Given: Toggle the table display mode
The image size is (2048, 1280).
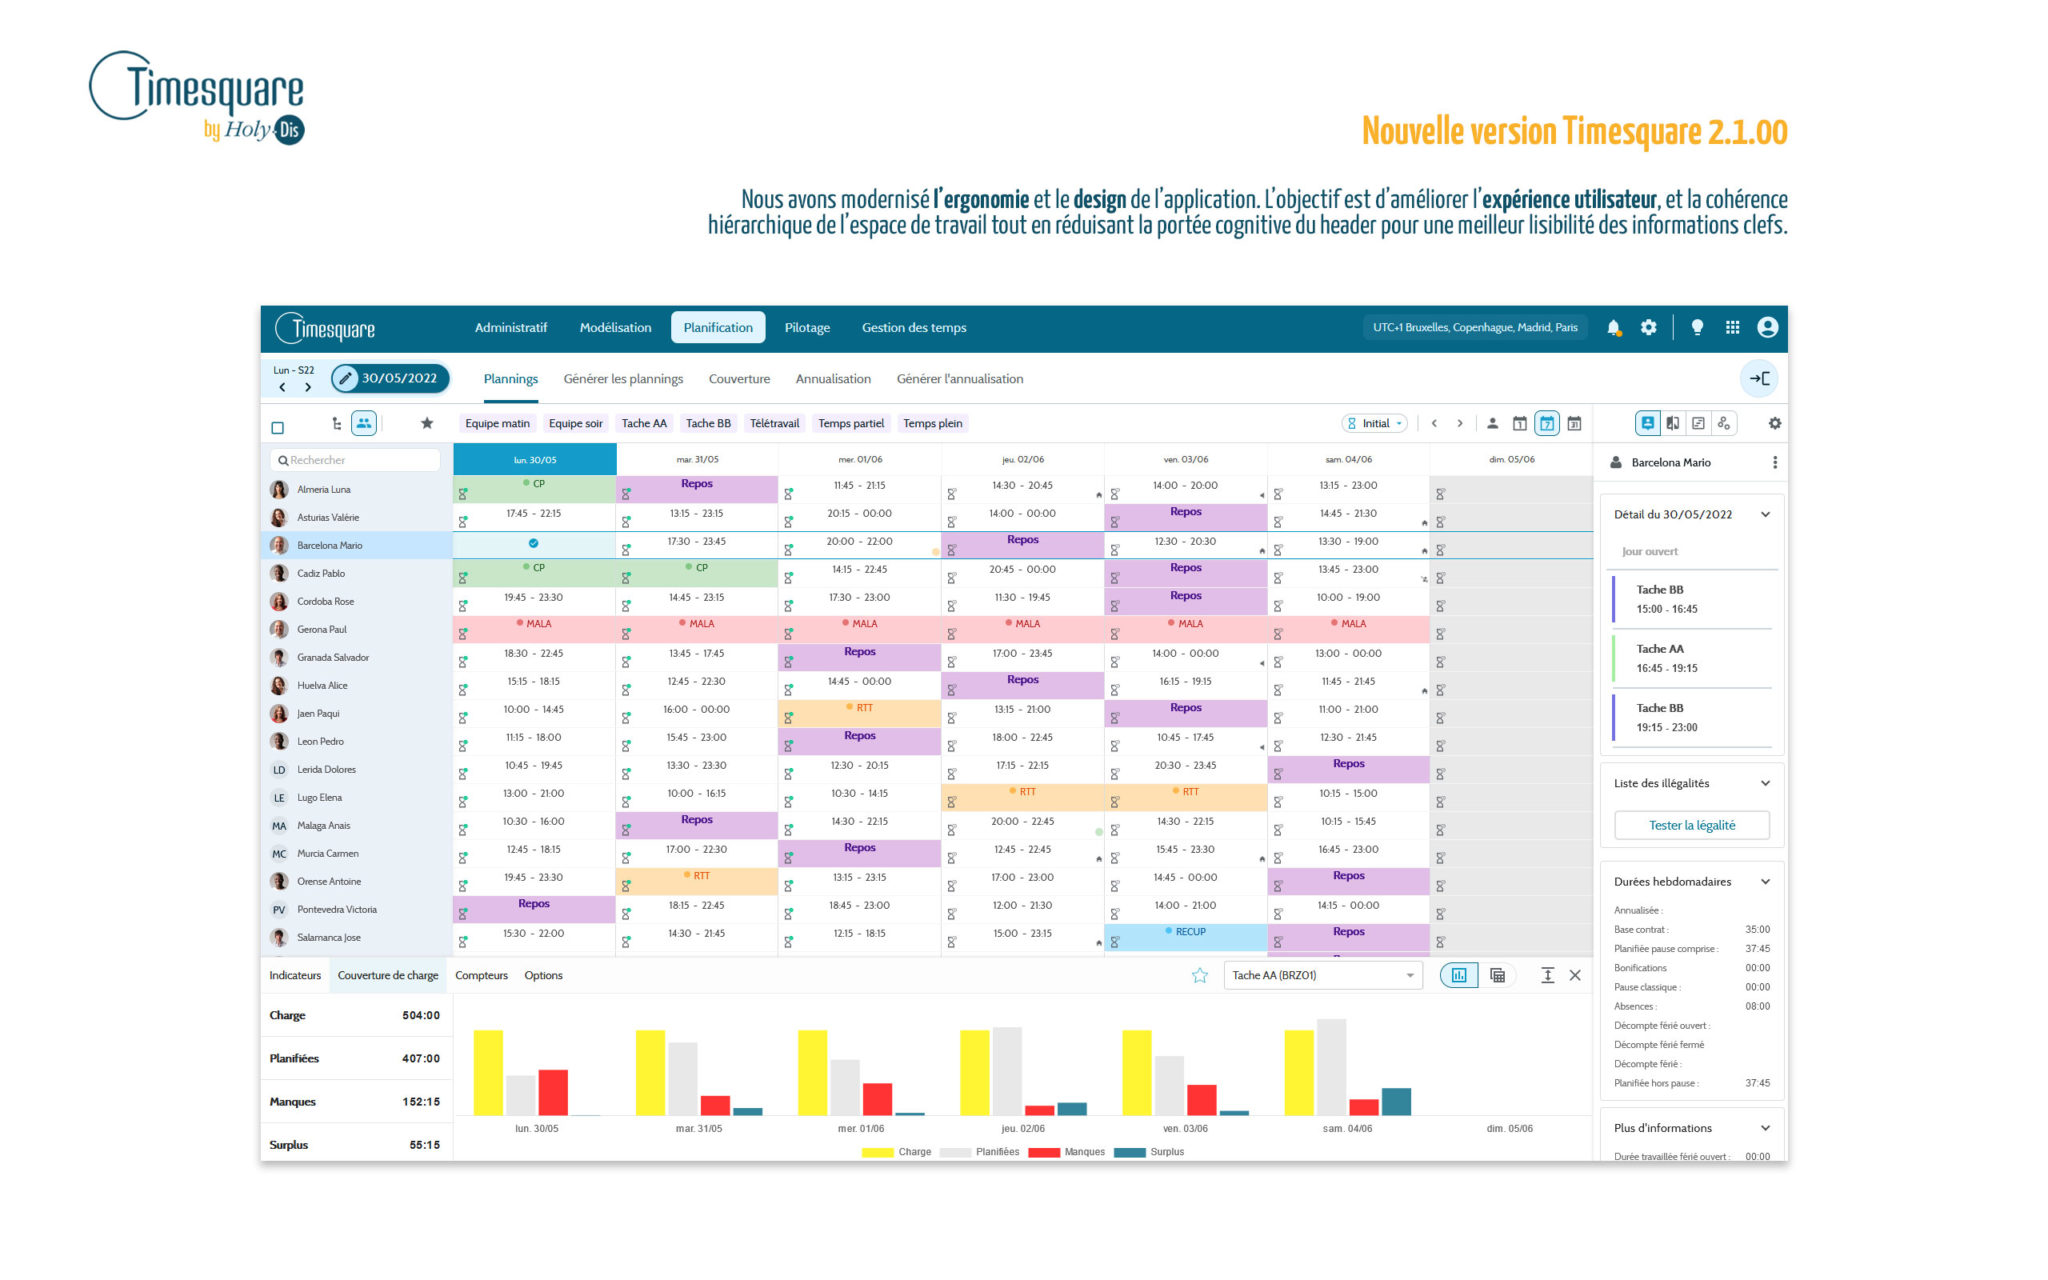Looking at the screenshot, I should [1497, 975].
